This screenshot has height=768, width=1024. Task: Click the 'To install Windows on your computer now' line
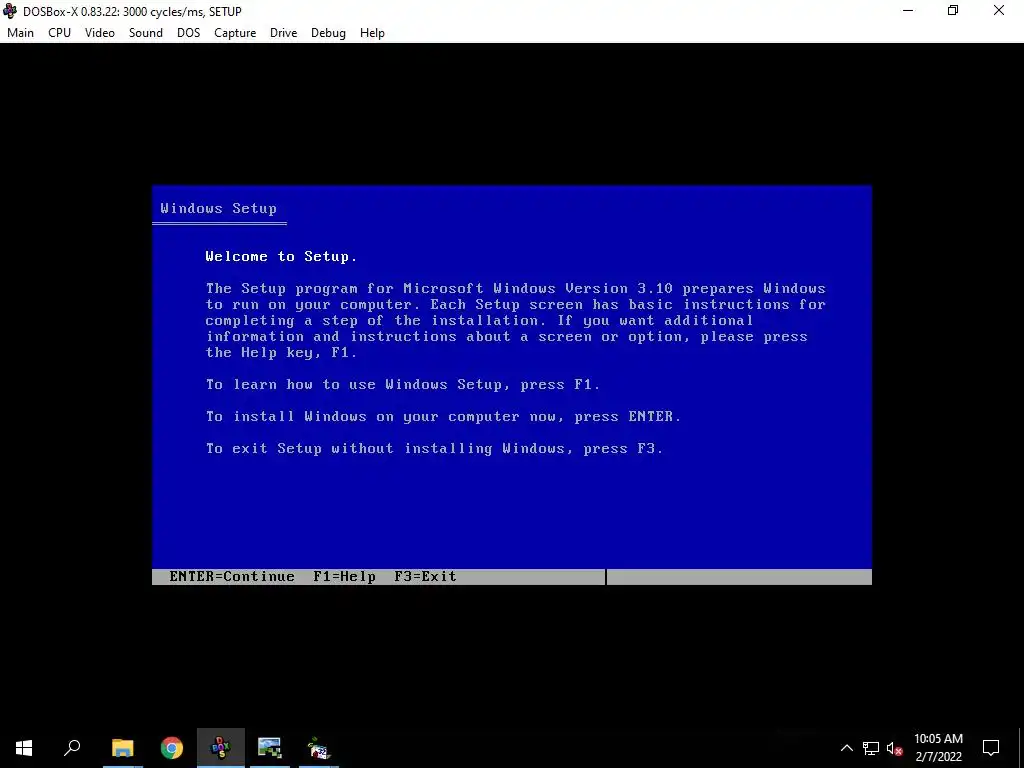tap(443, 417)
